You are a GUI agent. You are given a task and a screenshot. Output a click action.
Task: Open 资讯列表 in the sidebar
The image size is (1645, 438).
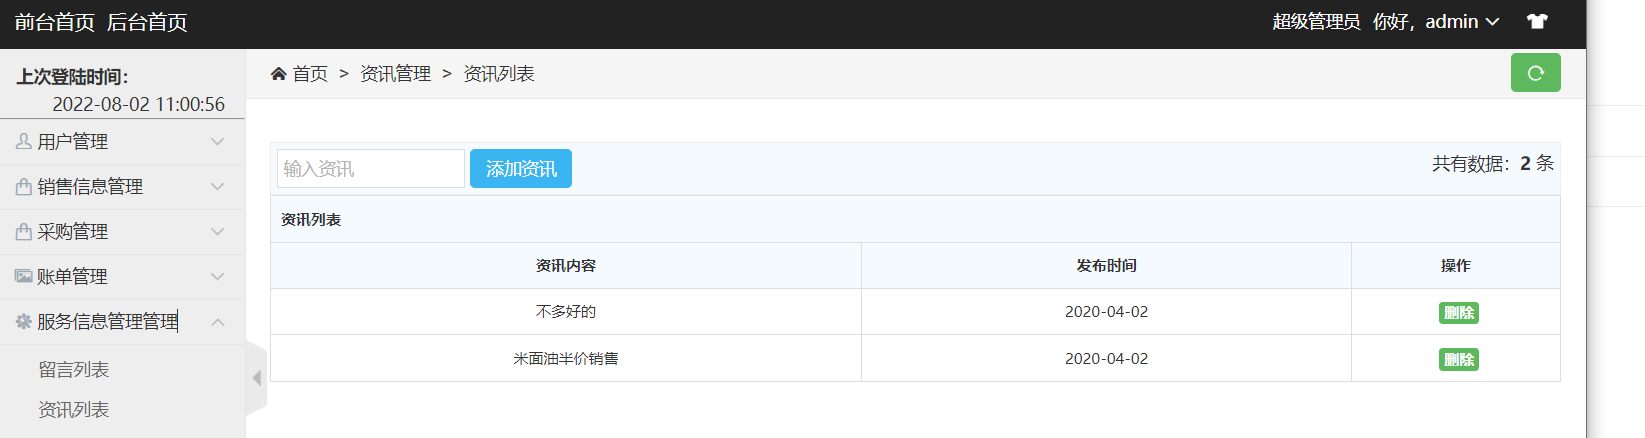[x=74, y=410]
